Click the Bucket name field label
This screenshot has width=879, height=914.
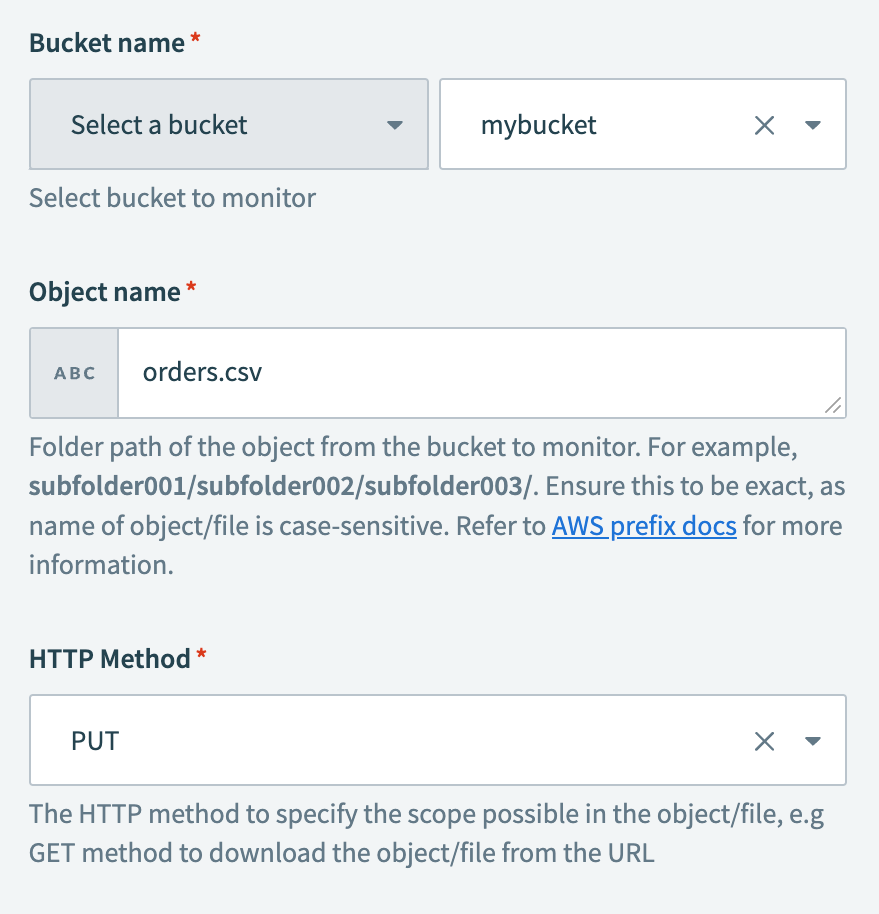103,43
